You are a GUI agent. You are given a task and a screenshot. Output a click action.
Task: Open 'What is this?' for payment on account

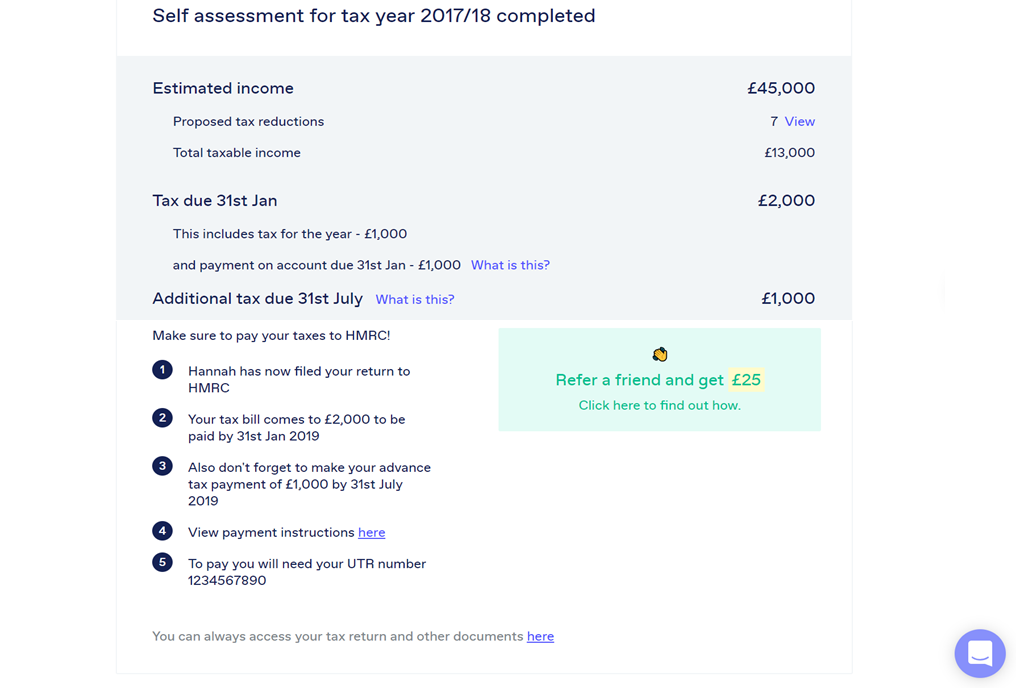(510, 265)
